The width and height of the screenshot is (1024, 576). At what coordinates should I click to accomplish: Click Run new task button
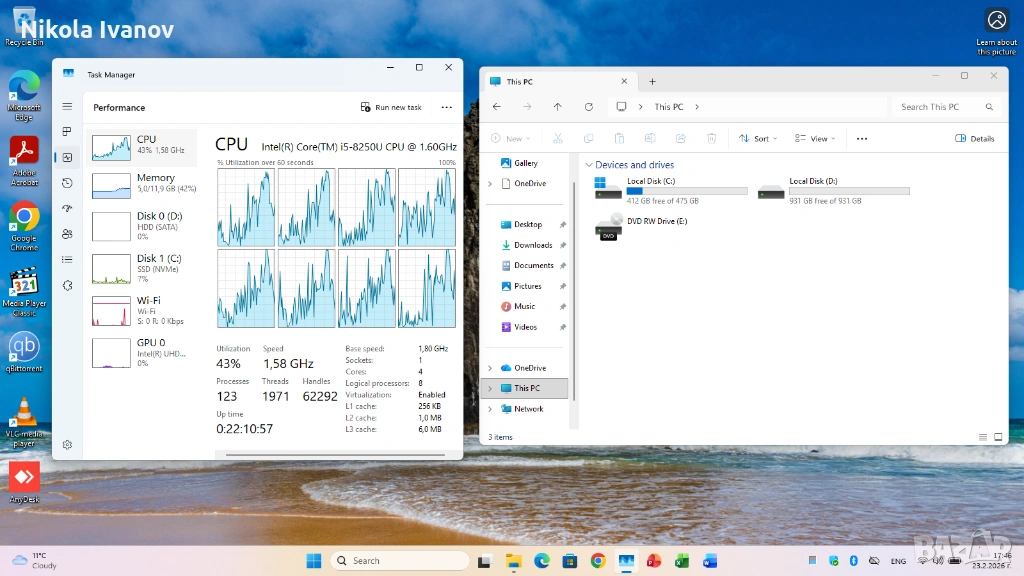point(391,107)
